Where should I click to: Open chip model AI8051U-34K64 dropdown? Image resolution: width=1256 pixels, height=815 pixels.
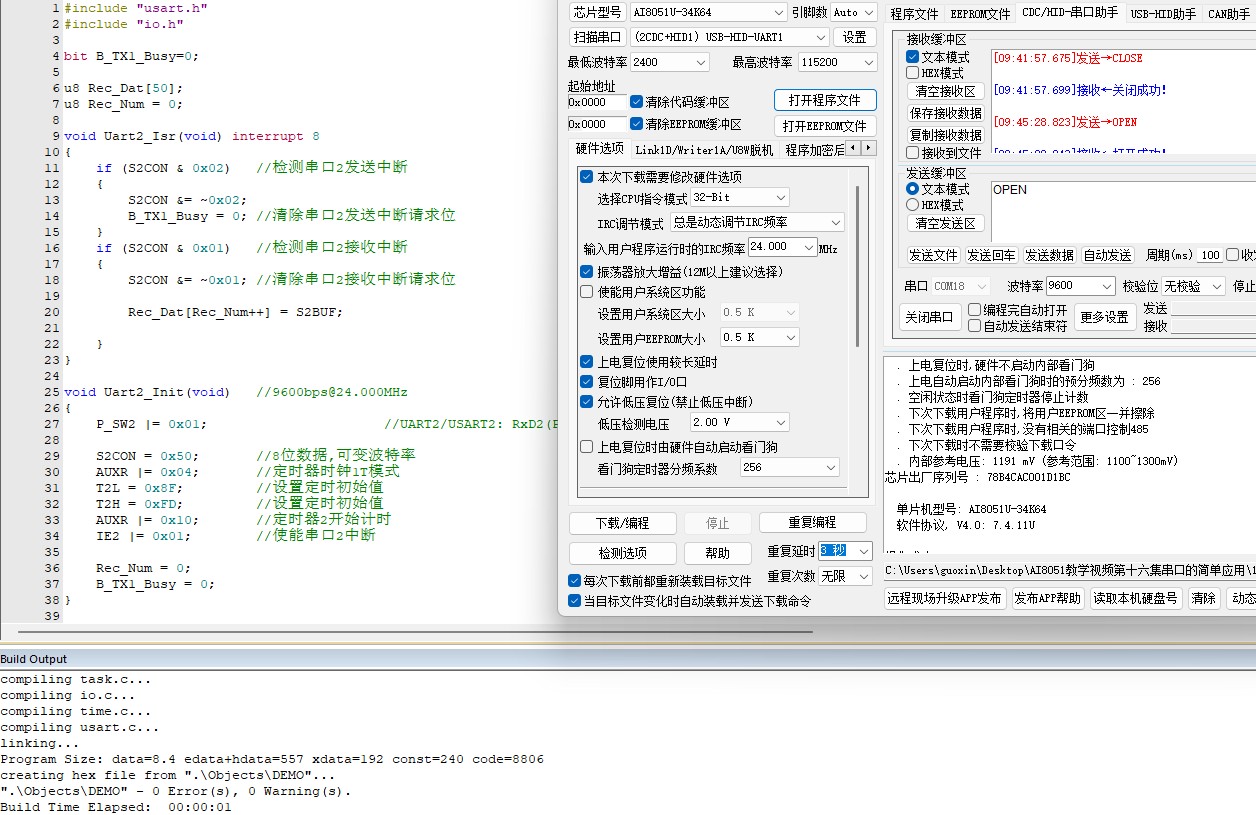point(708,12)
